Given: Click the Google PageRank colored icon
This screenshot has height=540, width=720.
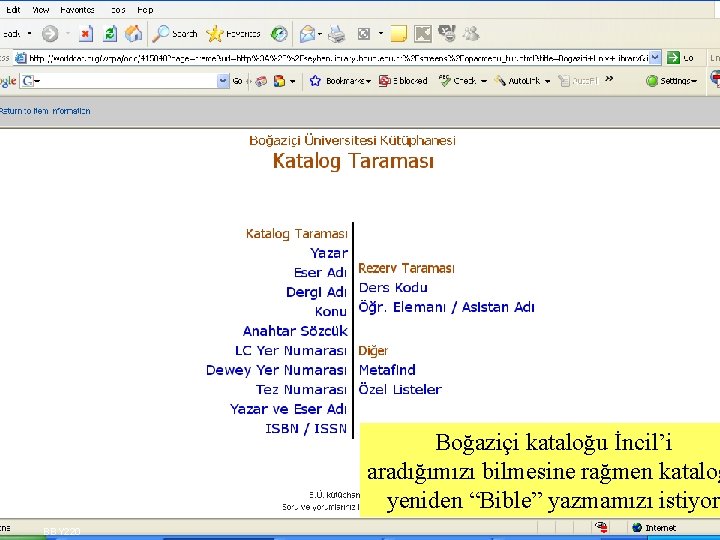Looking at the screenshot, I should pos(279,81).
